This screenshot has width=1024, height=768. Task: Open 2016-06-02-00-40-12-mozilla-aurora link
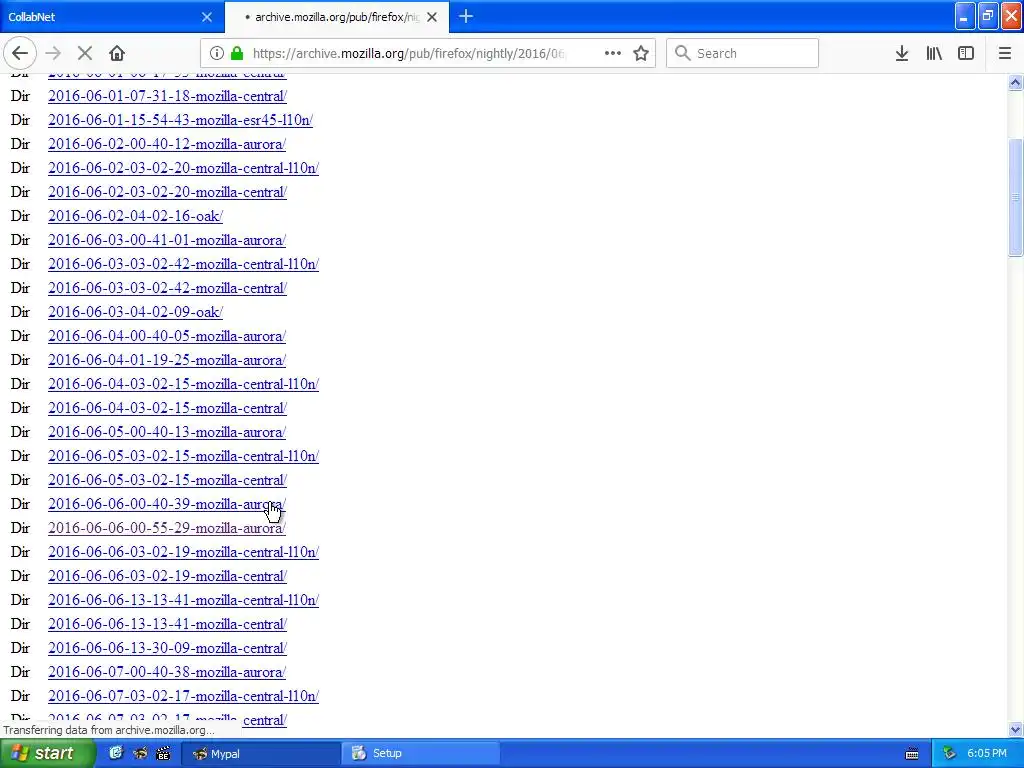pyautogui.click(x=167, y=144)
